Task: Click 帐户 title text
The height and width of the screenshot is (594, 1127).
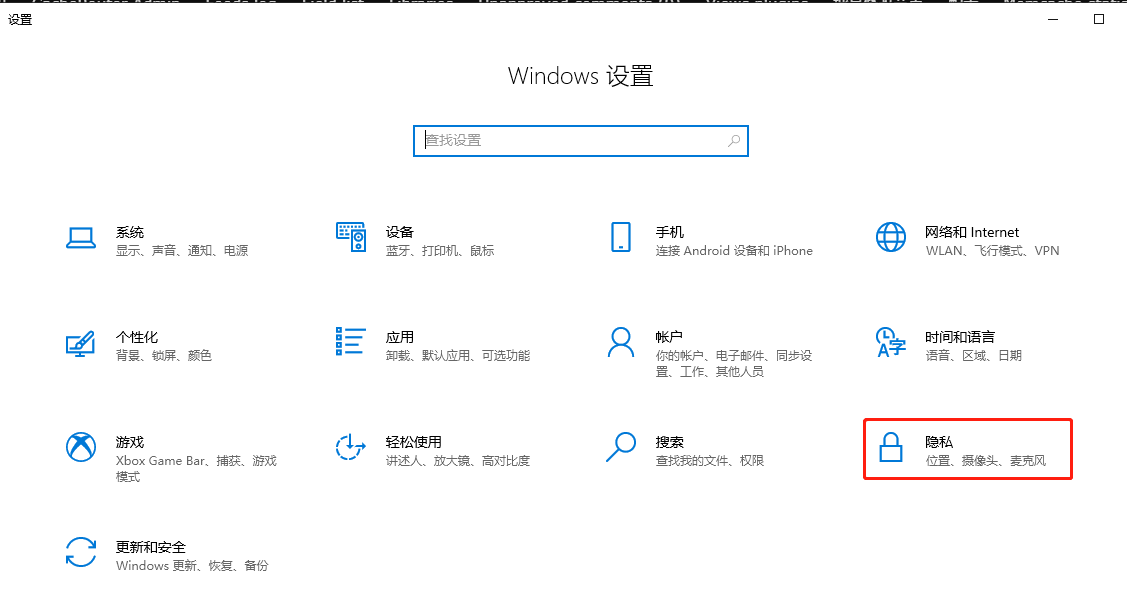Action: pos(669,337)
